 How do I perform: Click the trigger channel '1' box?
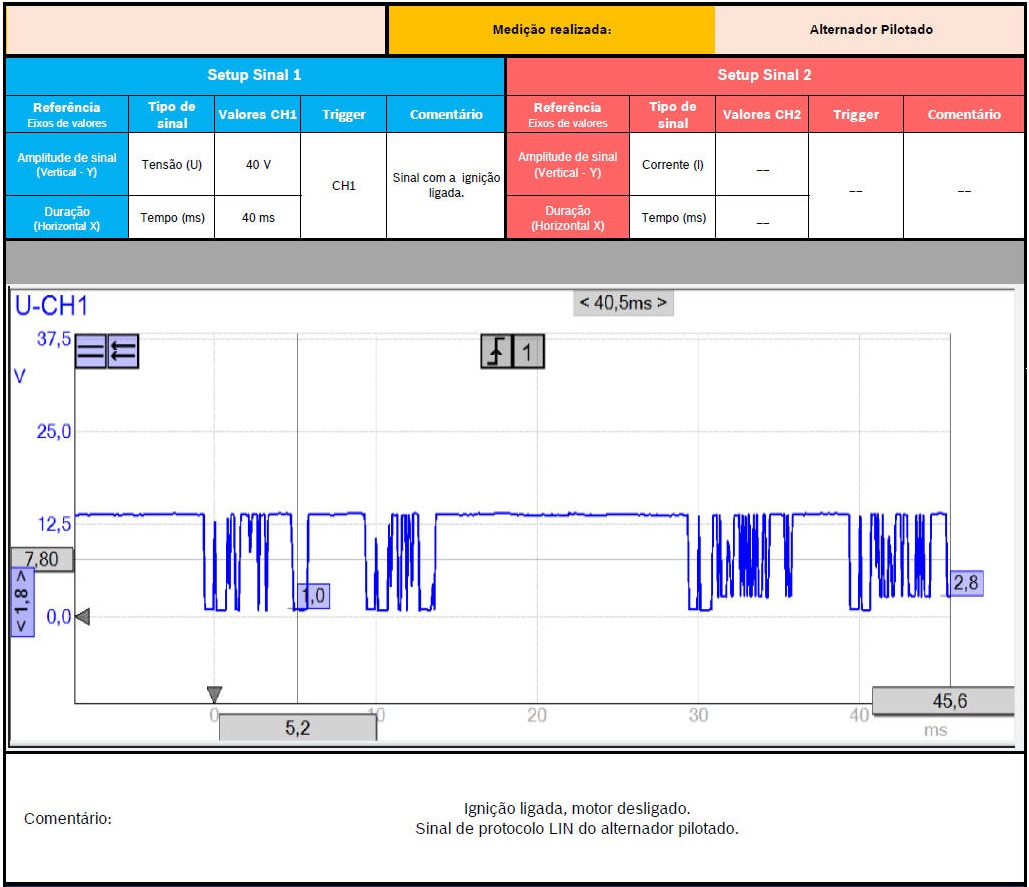(529, 351)
